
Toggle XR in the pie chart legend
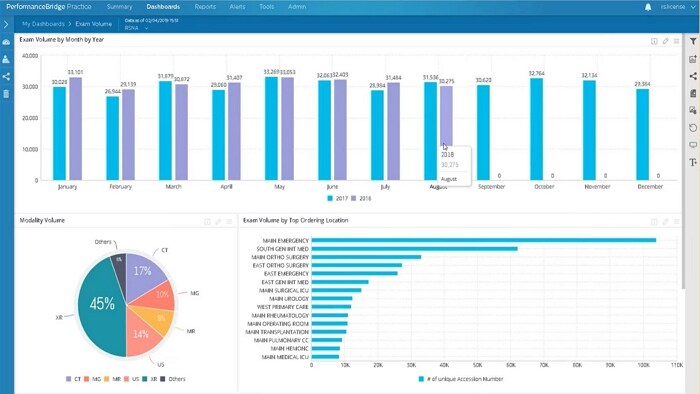150,379
